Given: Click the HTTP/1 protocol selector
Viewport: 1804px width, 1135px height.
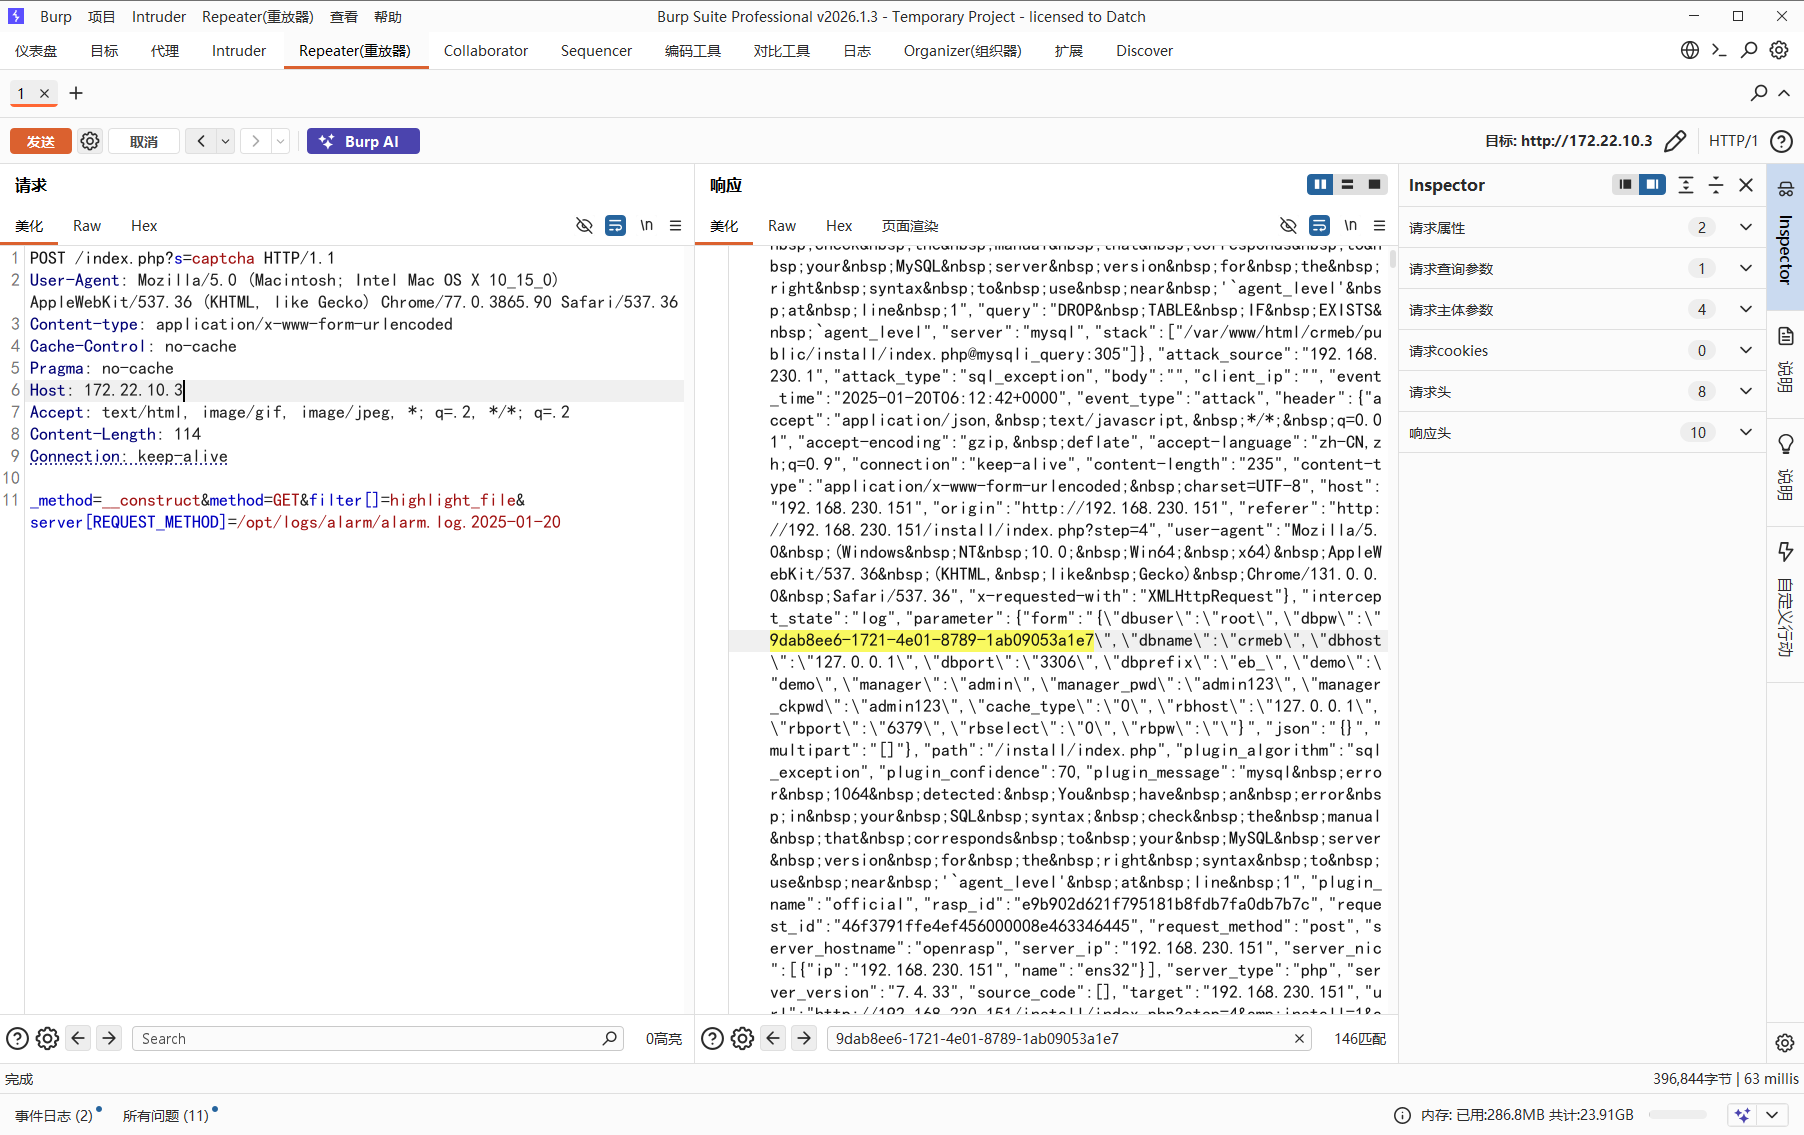Looking at the screenshot, I should click(1733, 141).
